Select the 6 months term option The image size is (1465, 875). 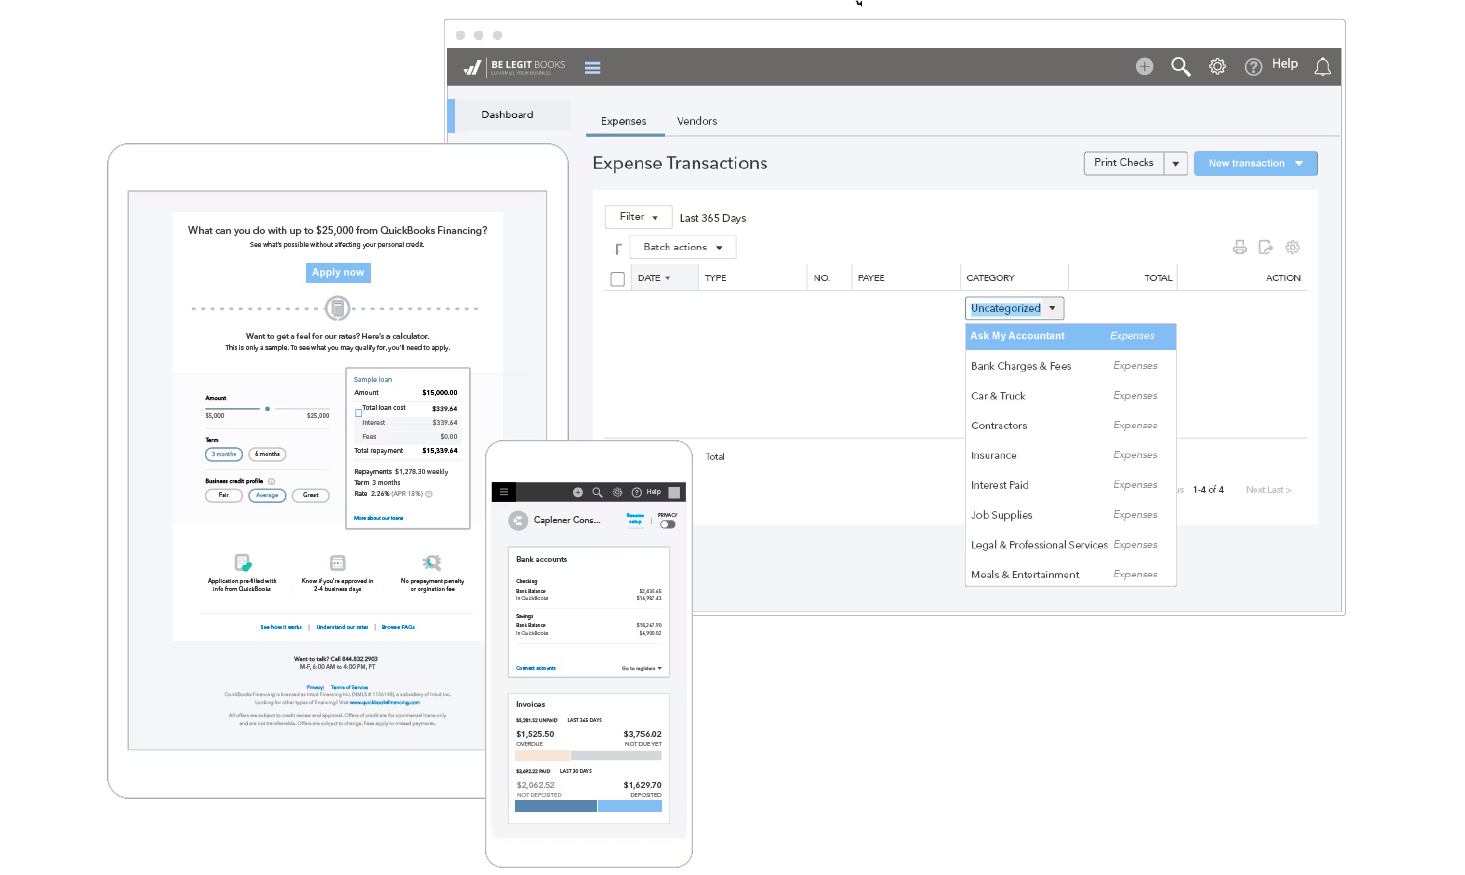click(267, 454)
